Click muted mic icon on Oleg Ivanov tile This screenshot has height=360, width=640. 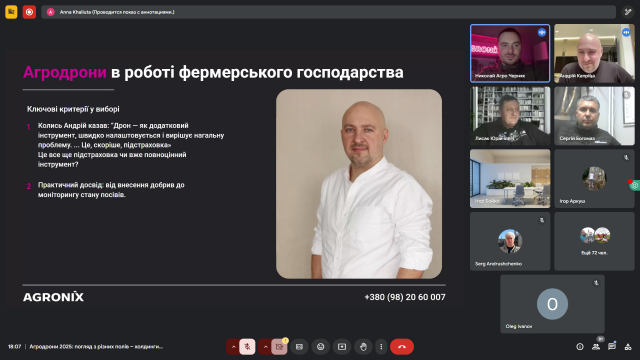596,283
